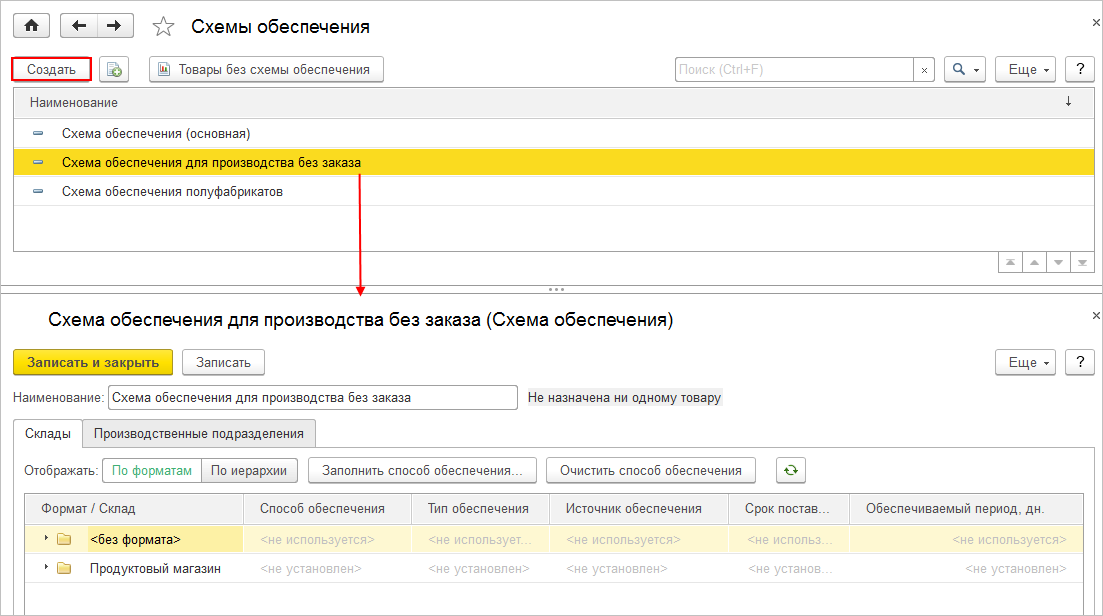Viewport: 1103px width, 616px height.
Task: Click Продуктовый магазин Способ обеспечения cell
Action: [x=327, y=568]
